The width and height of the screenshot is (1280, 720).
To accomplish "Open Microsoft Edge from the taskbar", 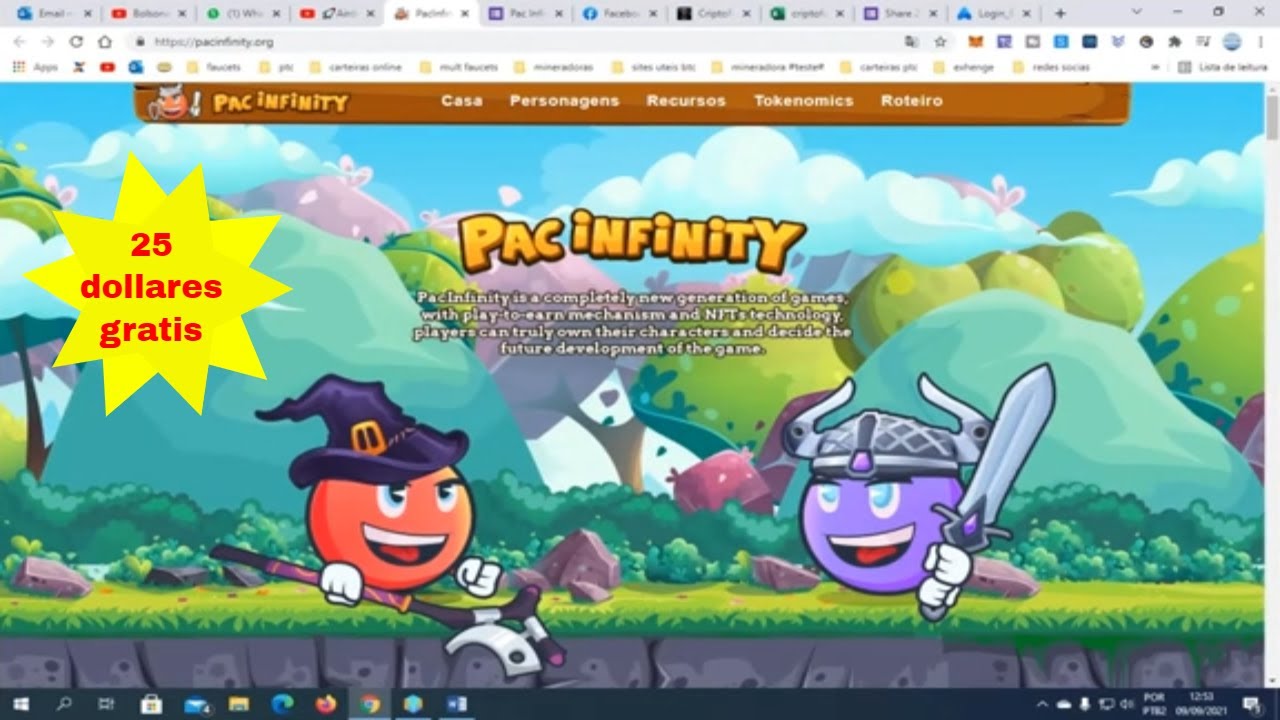I will pyautogui.click(x=281, y=703).
